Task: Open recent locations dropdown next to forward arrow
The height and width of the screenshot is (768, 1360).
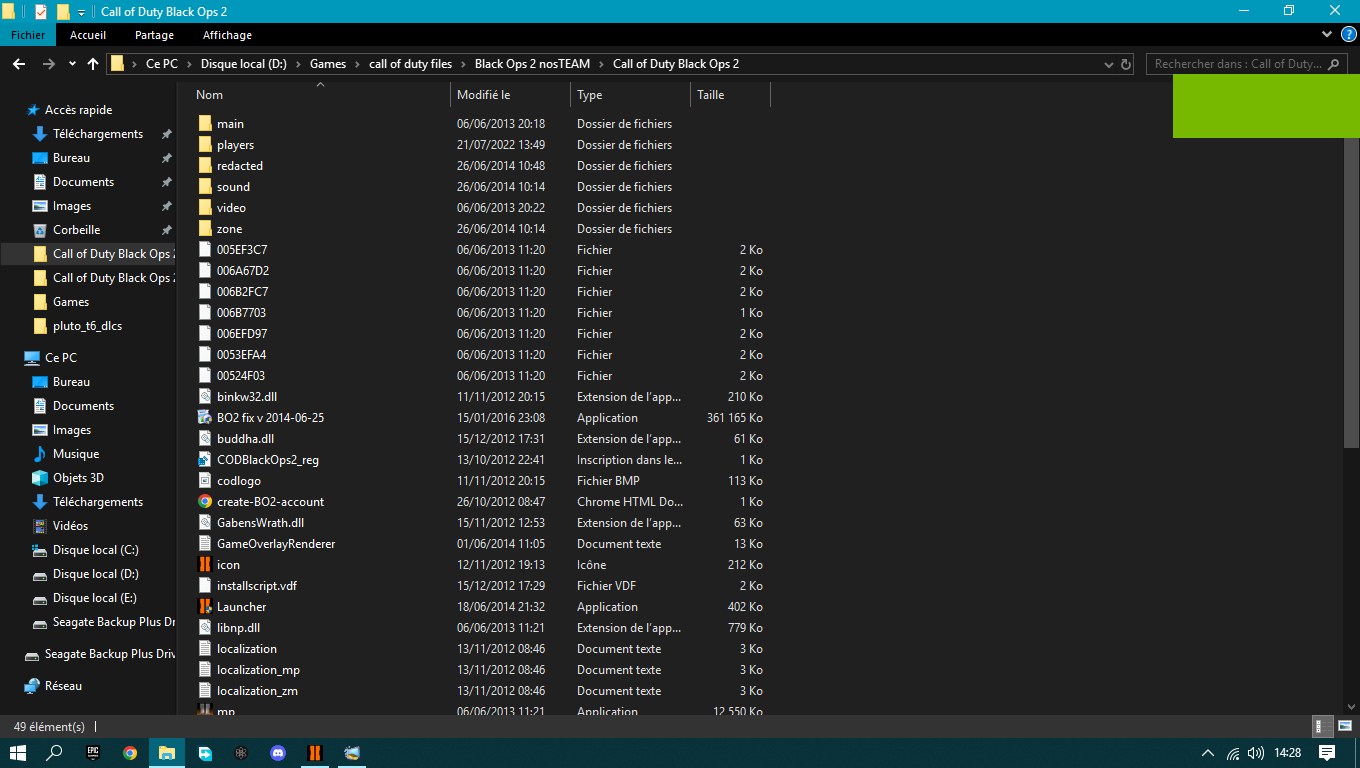Action: click(72, 64)
